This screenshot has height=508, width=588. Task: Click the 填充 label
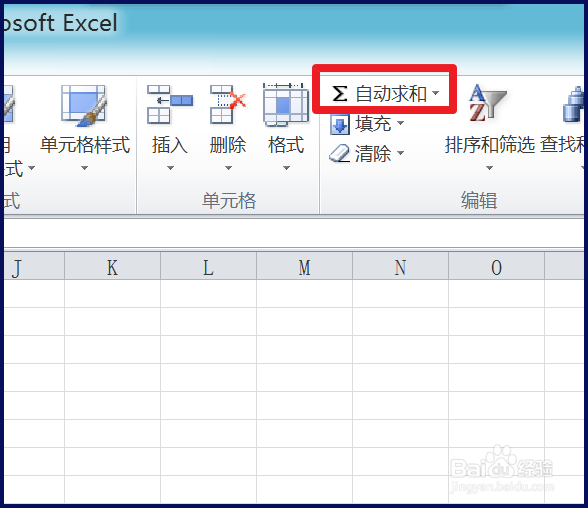373,124
